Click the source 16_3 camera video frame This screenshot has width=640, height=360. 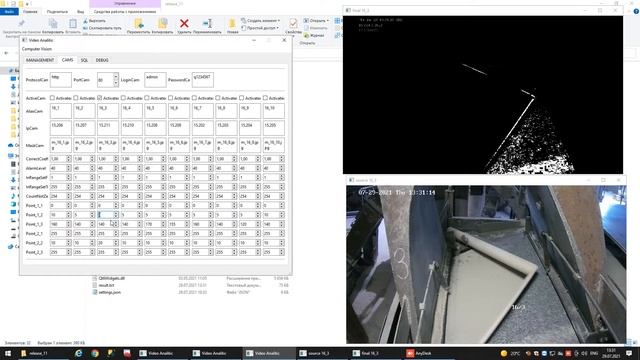(x=486, y=264)
